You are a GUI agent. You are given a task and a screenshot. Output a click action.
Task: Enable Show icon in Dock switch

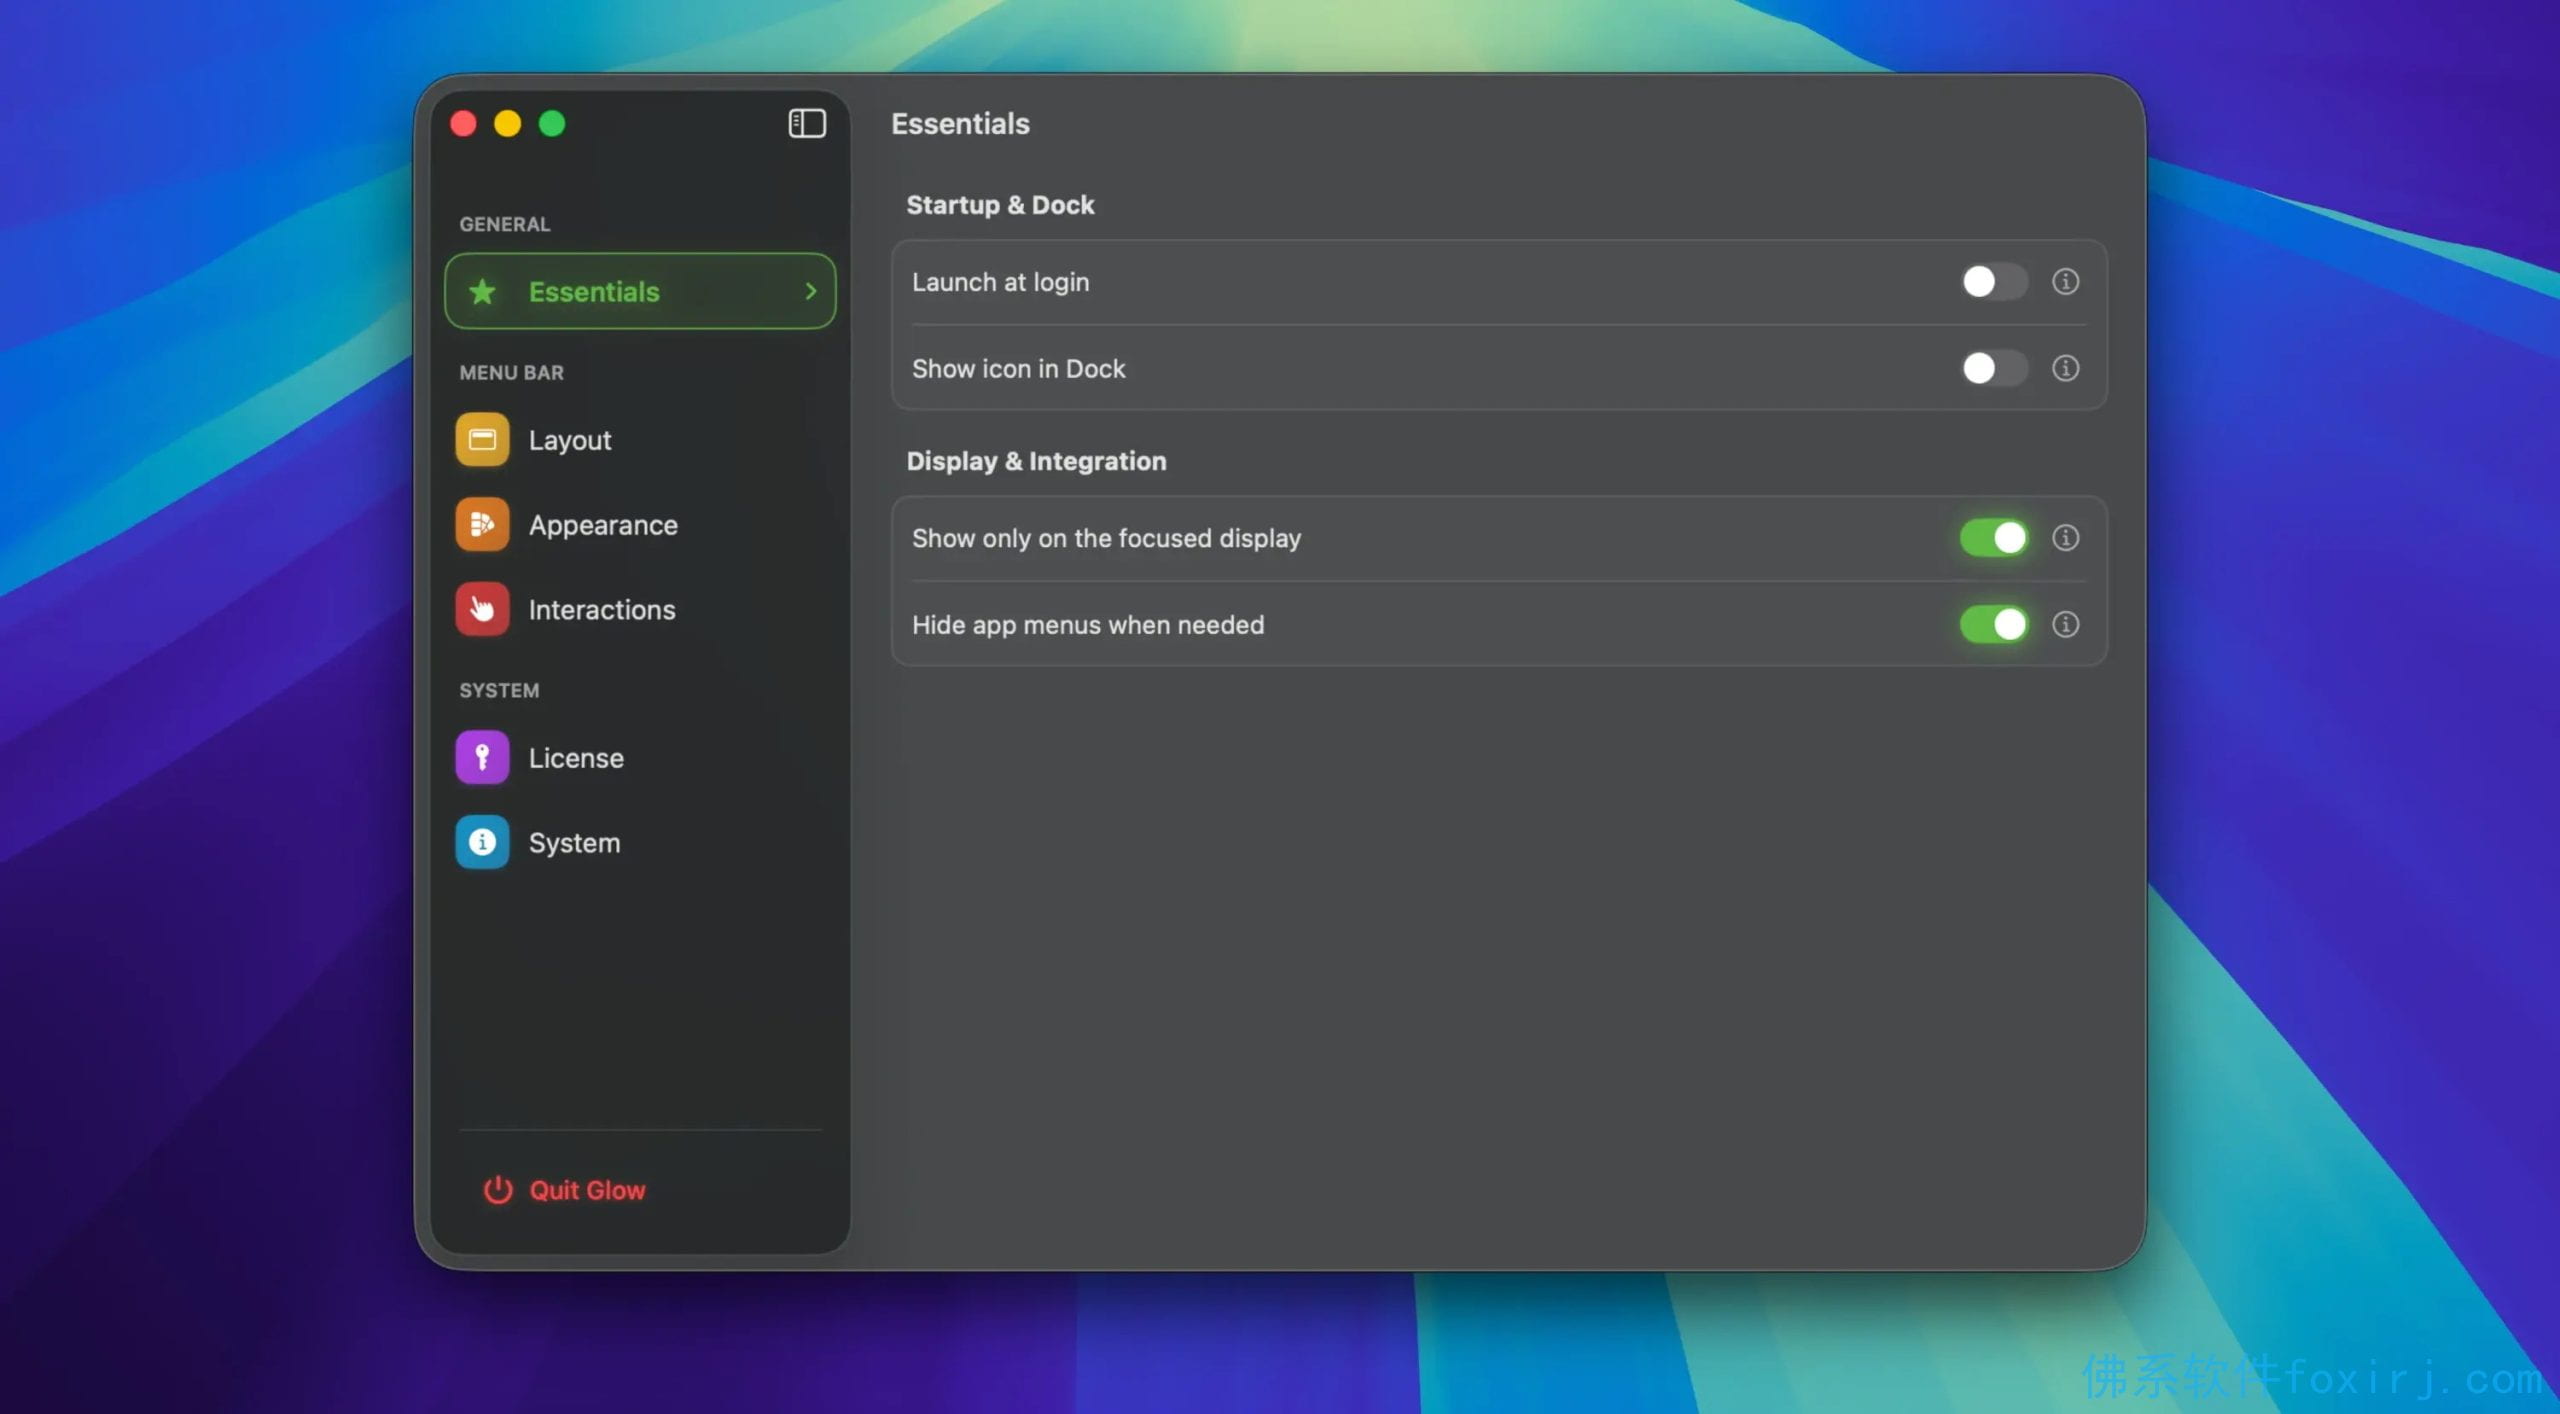click(x=1994, y=368)
